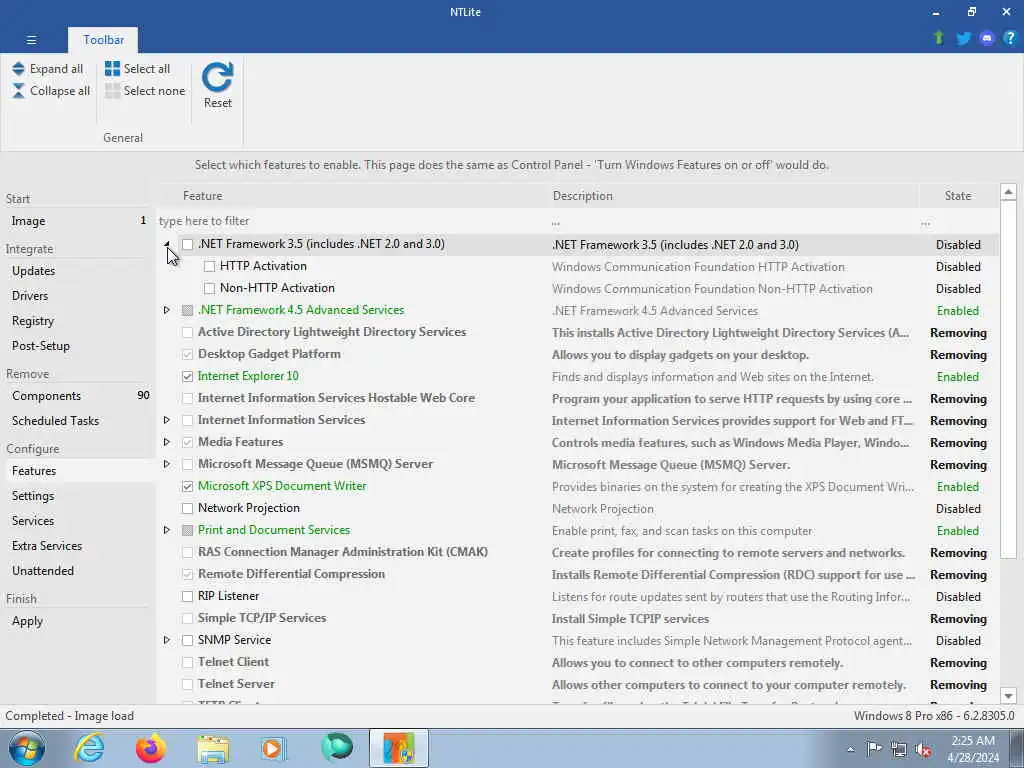Viewport: 1024px width, 768px height.
Task: Click the green round taskbar app icon
Action: (x=337, y=748)
